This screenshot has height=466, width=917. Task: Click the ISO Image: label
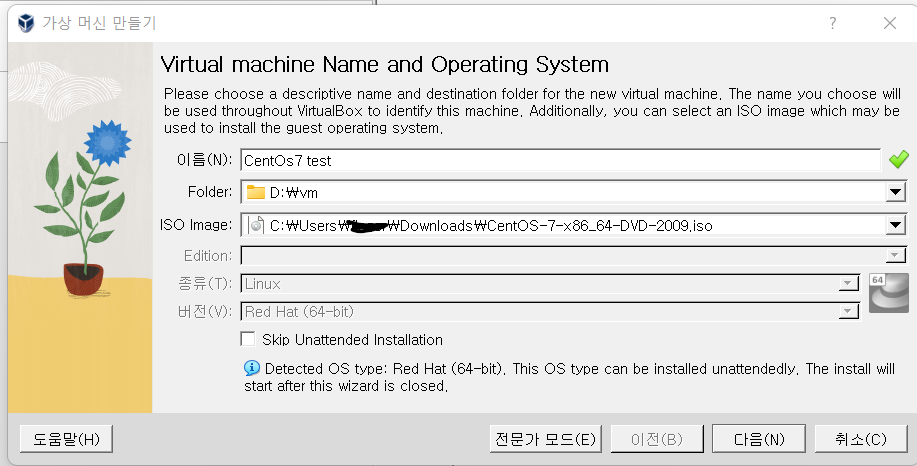196,225
